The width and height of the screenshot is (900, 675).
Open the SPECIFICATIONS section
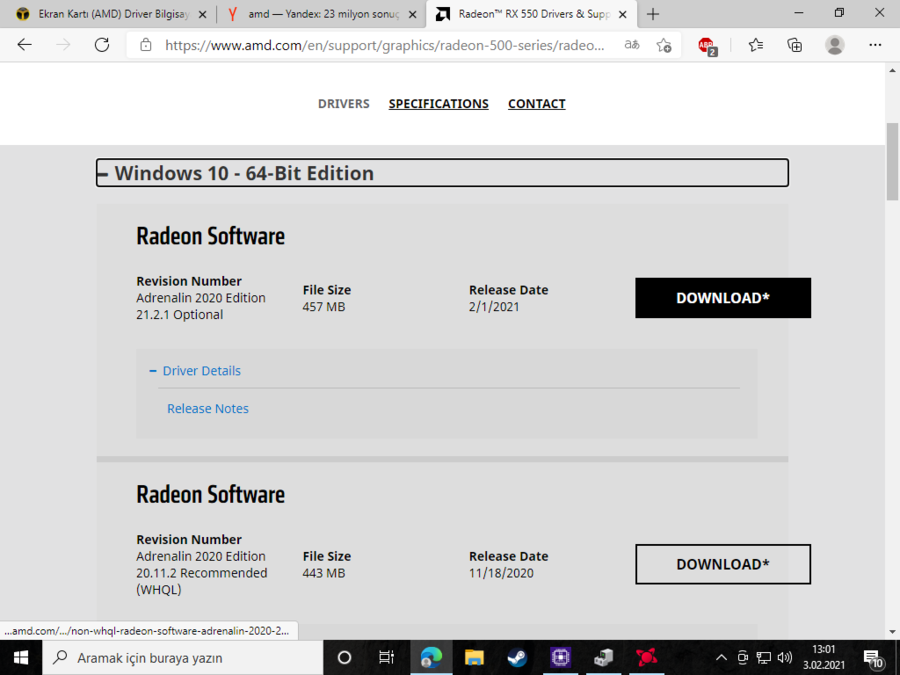click(439, 104)
